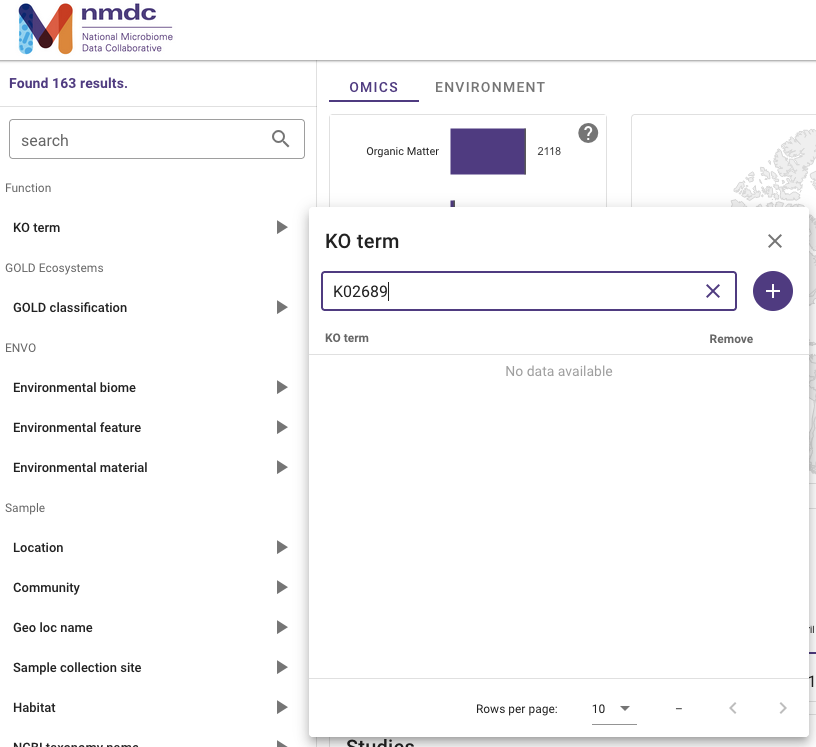Viewport: 816px width, 747px height.
Task: Switch to the ENVIRONMENT tab
Action: coord(490,87)
